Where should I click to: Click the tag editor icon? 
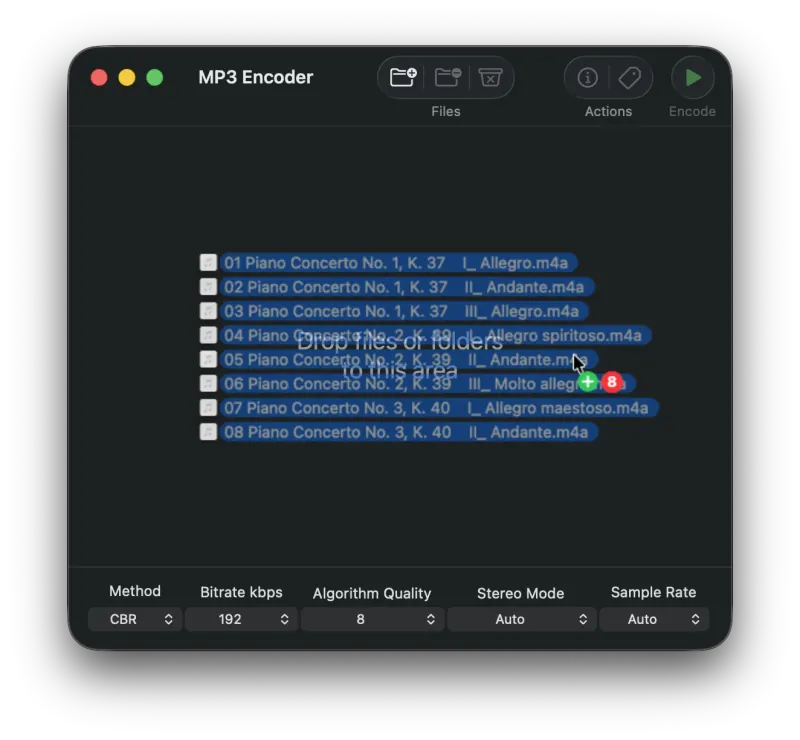coord(630,78)
